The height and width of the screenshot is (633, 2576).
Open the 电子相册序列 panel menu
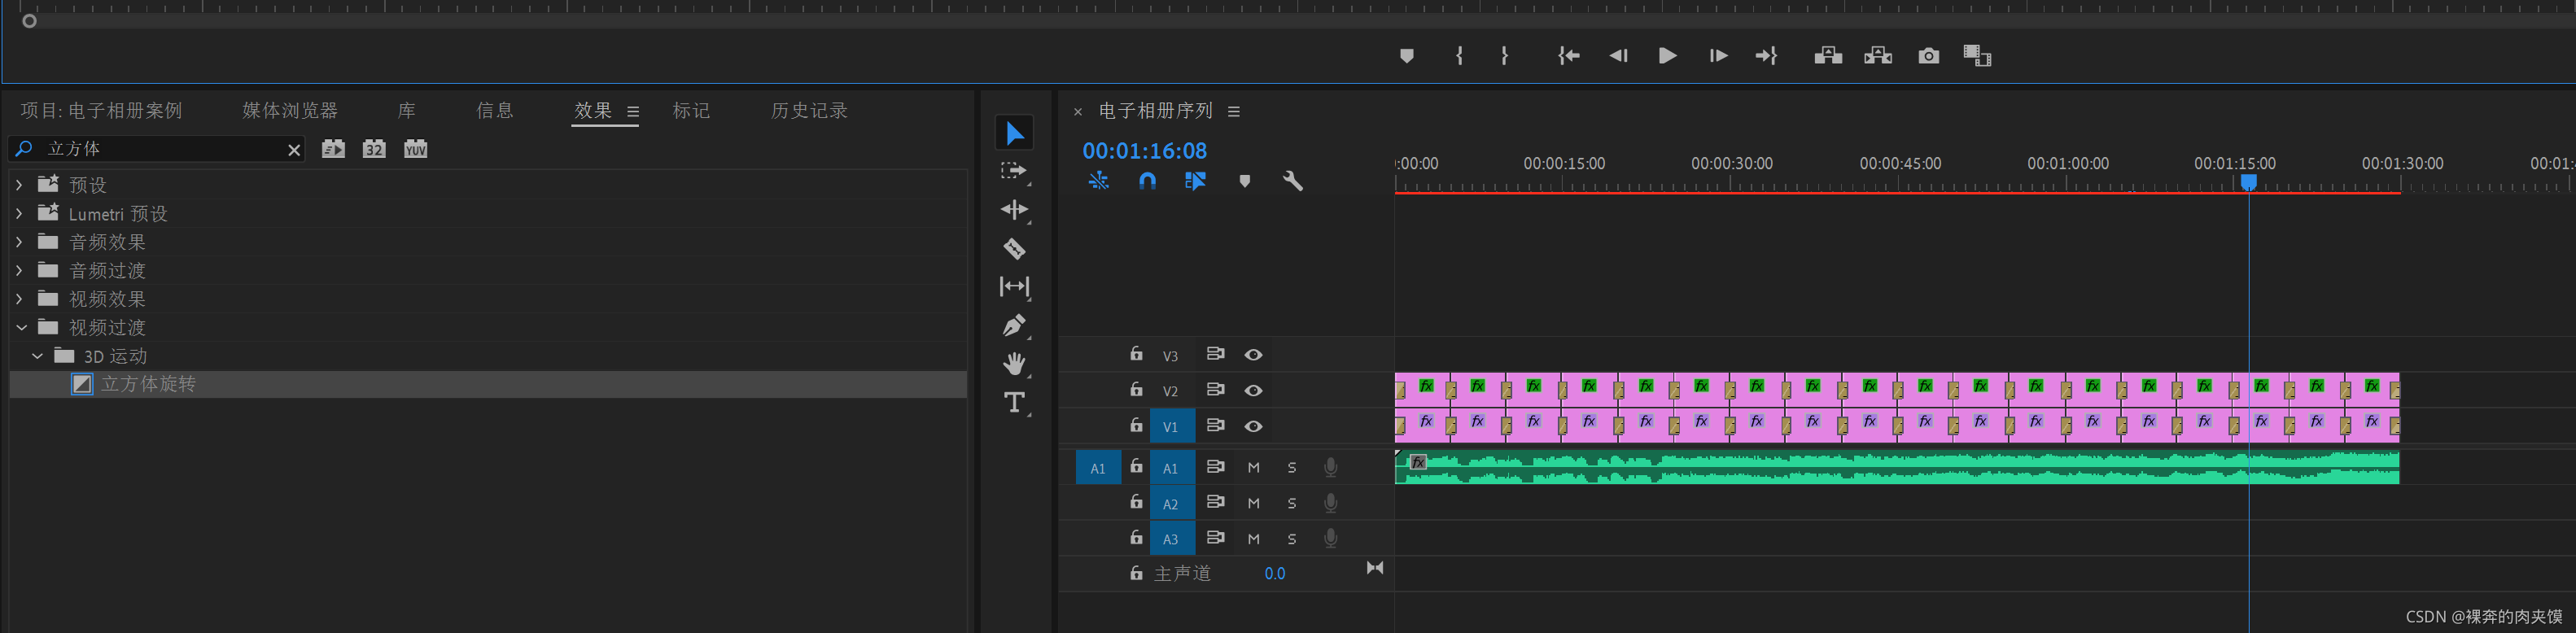pyautogui.click(x=1234, y=112)
